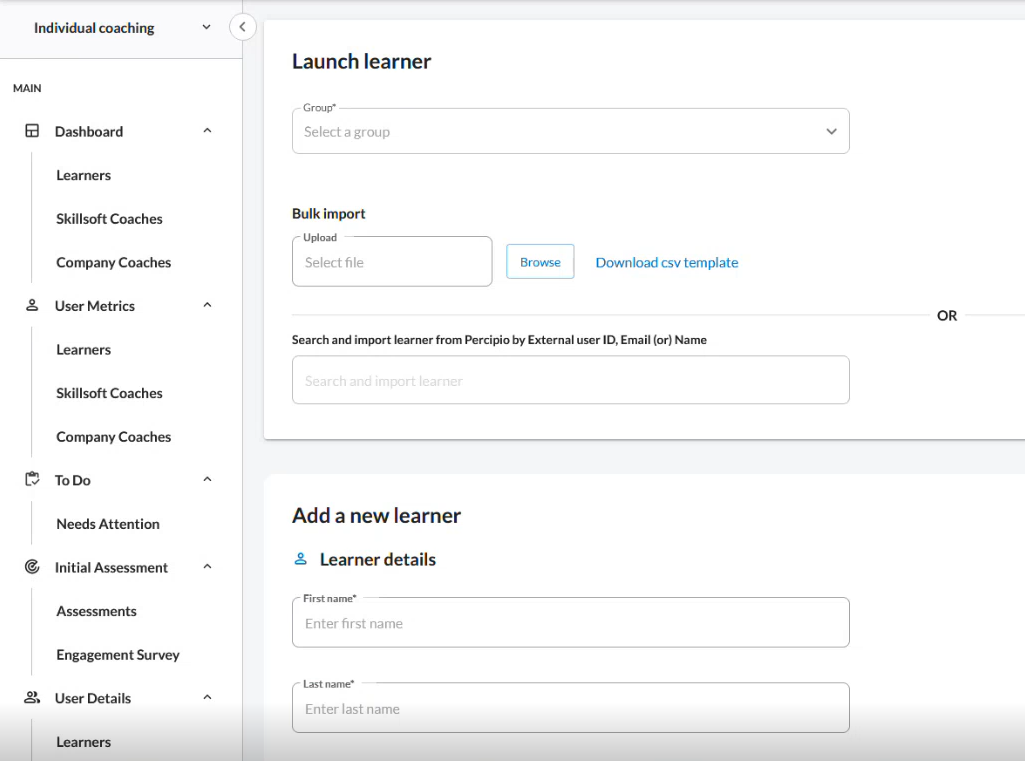Click the User Metrics person icon
The image size is (1025, 761).
click(31, 305)
